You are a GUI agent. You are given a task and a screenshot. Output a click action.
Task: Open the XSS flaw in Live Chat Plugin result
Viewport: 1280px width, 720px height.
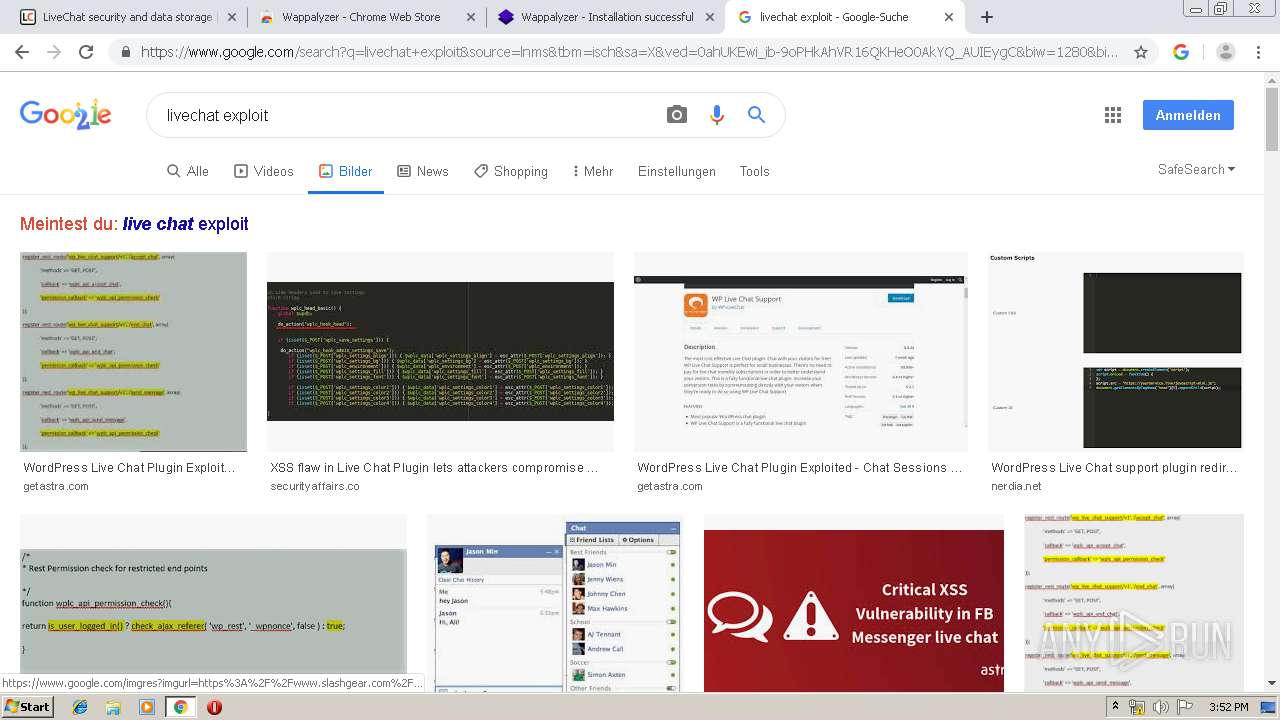tap(434, 467)
